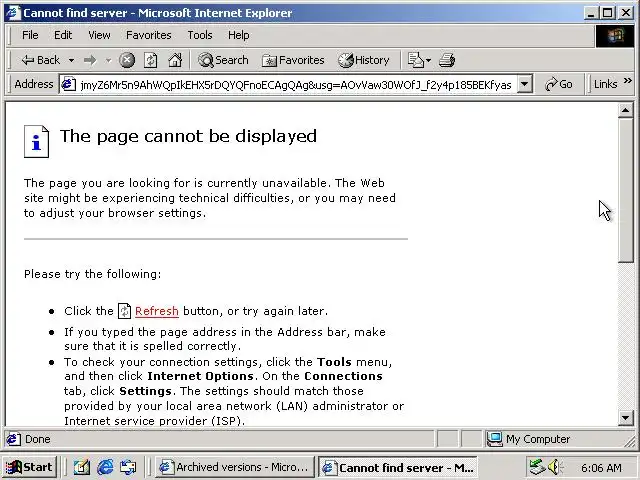Click the refresh icon beside Refresh link
Image resolution: width=640 pixels, height=480 pixels.
(124, 311)
